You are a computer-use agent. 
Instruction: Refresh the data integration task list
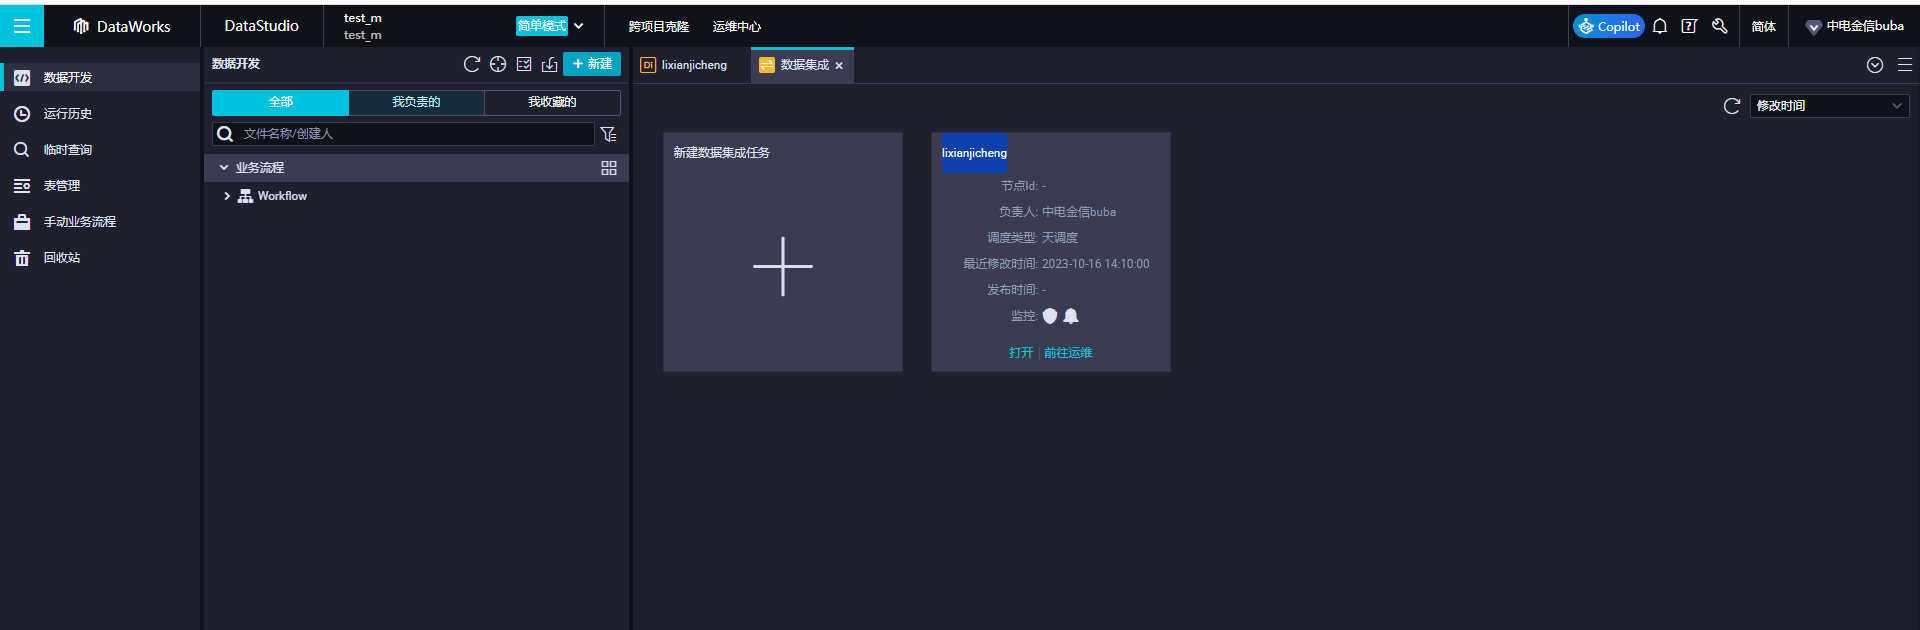click(x=1732, y=106)
